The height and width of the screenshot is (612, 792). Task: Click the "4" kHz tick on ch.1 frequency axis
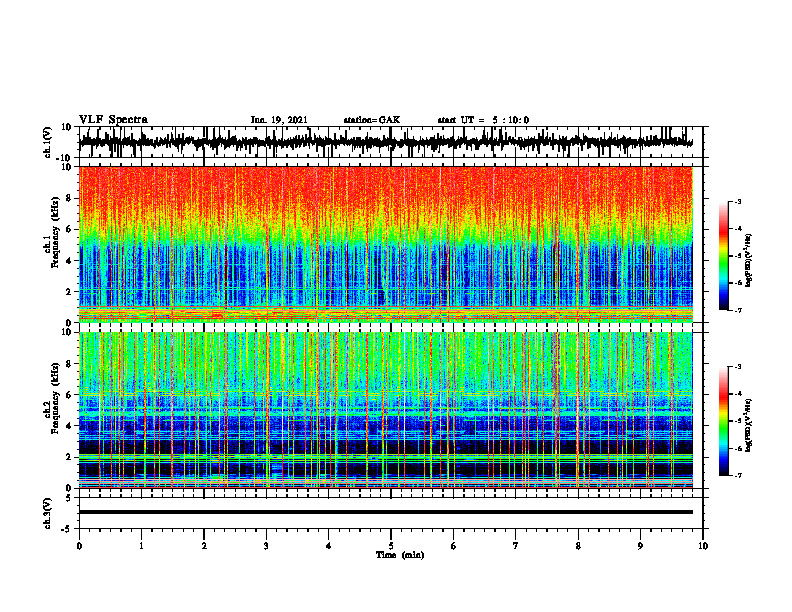69,261
